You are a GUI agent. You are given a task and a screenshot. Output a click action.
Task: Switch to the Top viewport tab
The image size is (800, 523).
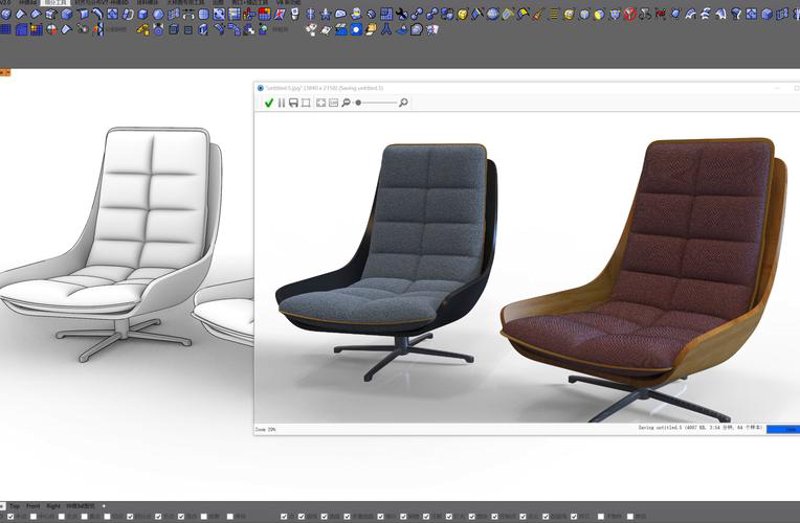(x=15, y=506)
